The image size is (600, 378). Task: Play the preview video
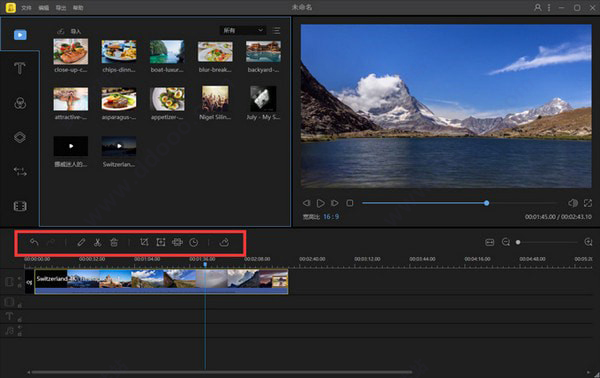coord(321,203)
